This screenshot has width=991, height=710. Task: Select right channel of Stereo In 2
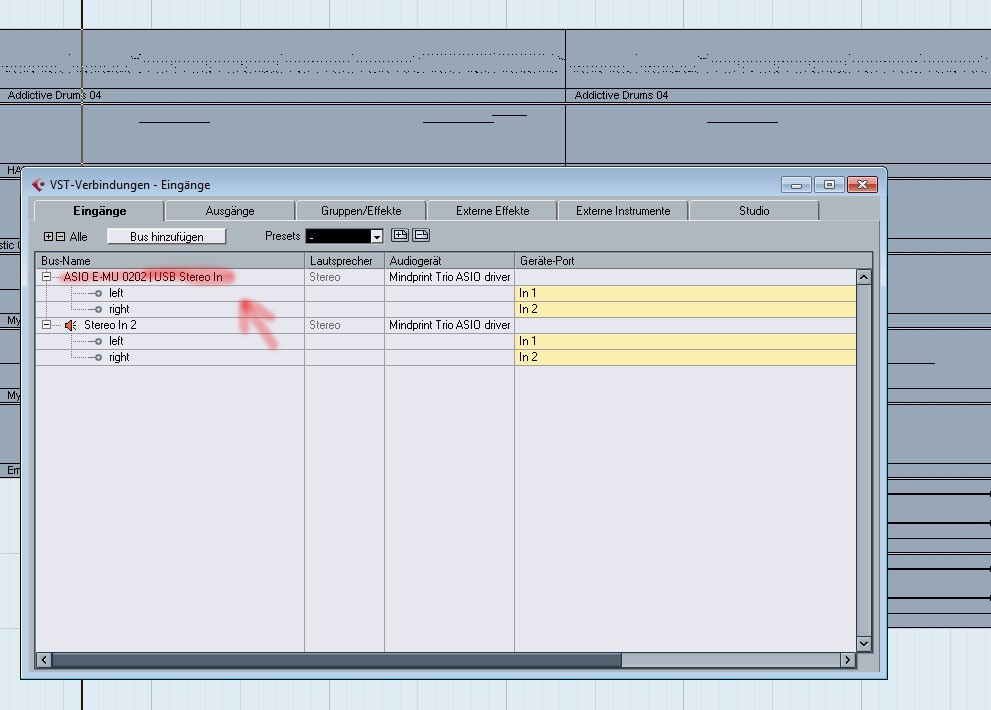(x=119, y=357)
